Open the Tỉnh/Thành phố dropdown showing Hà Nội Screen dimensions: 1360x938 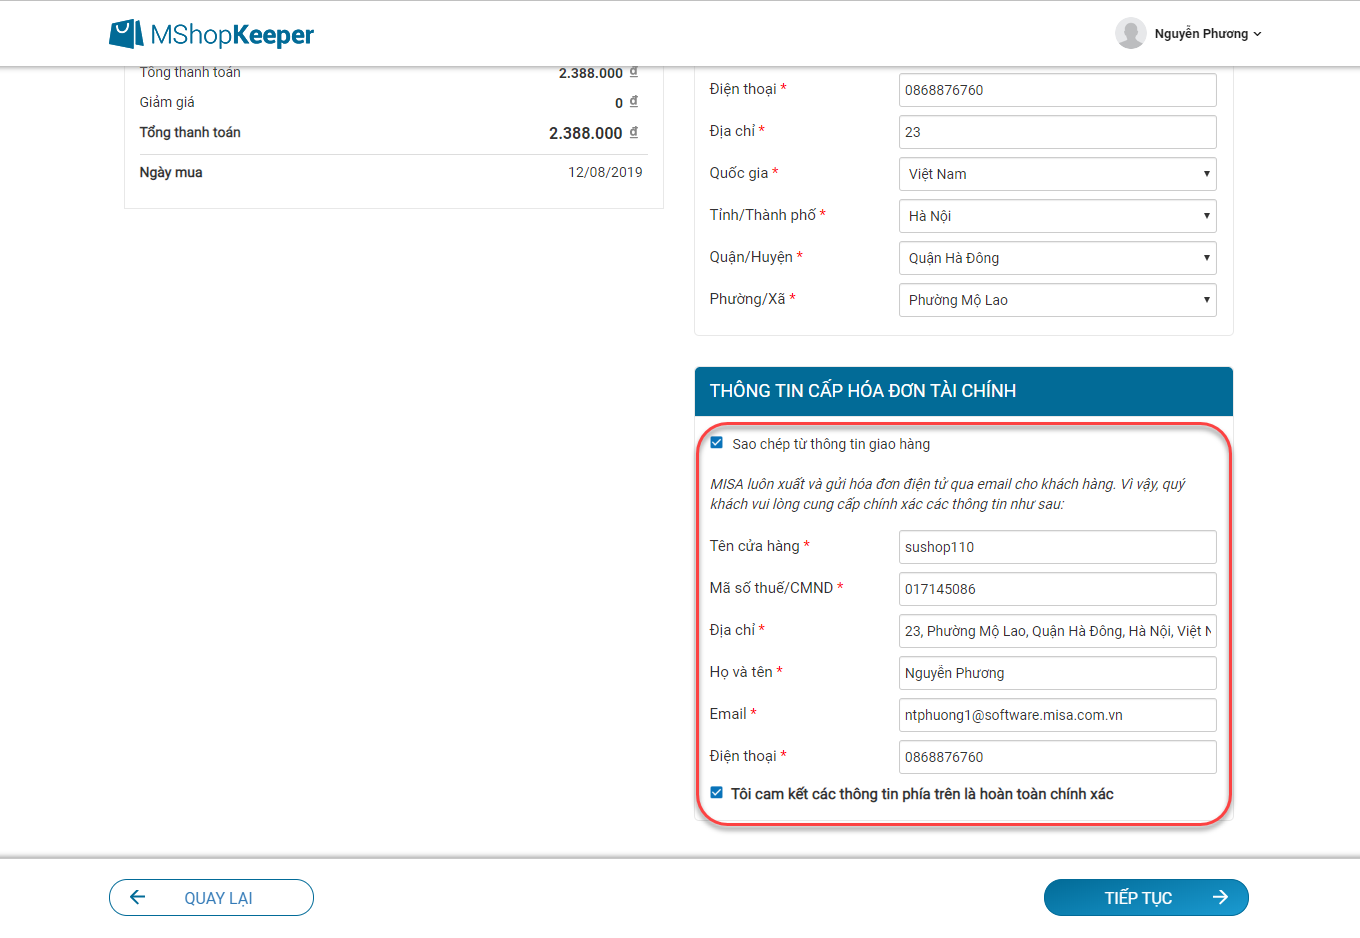[x=1057, y=216]
